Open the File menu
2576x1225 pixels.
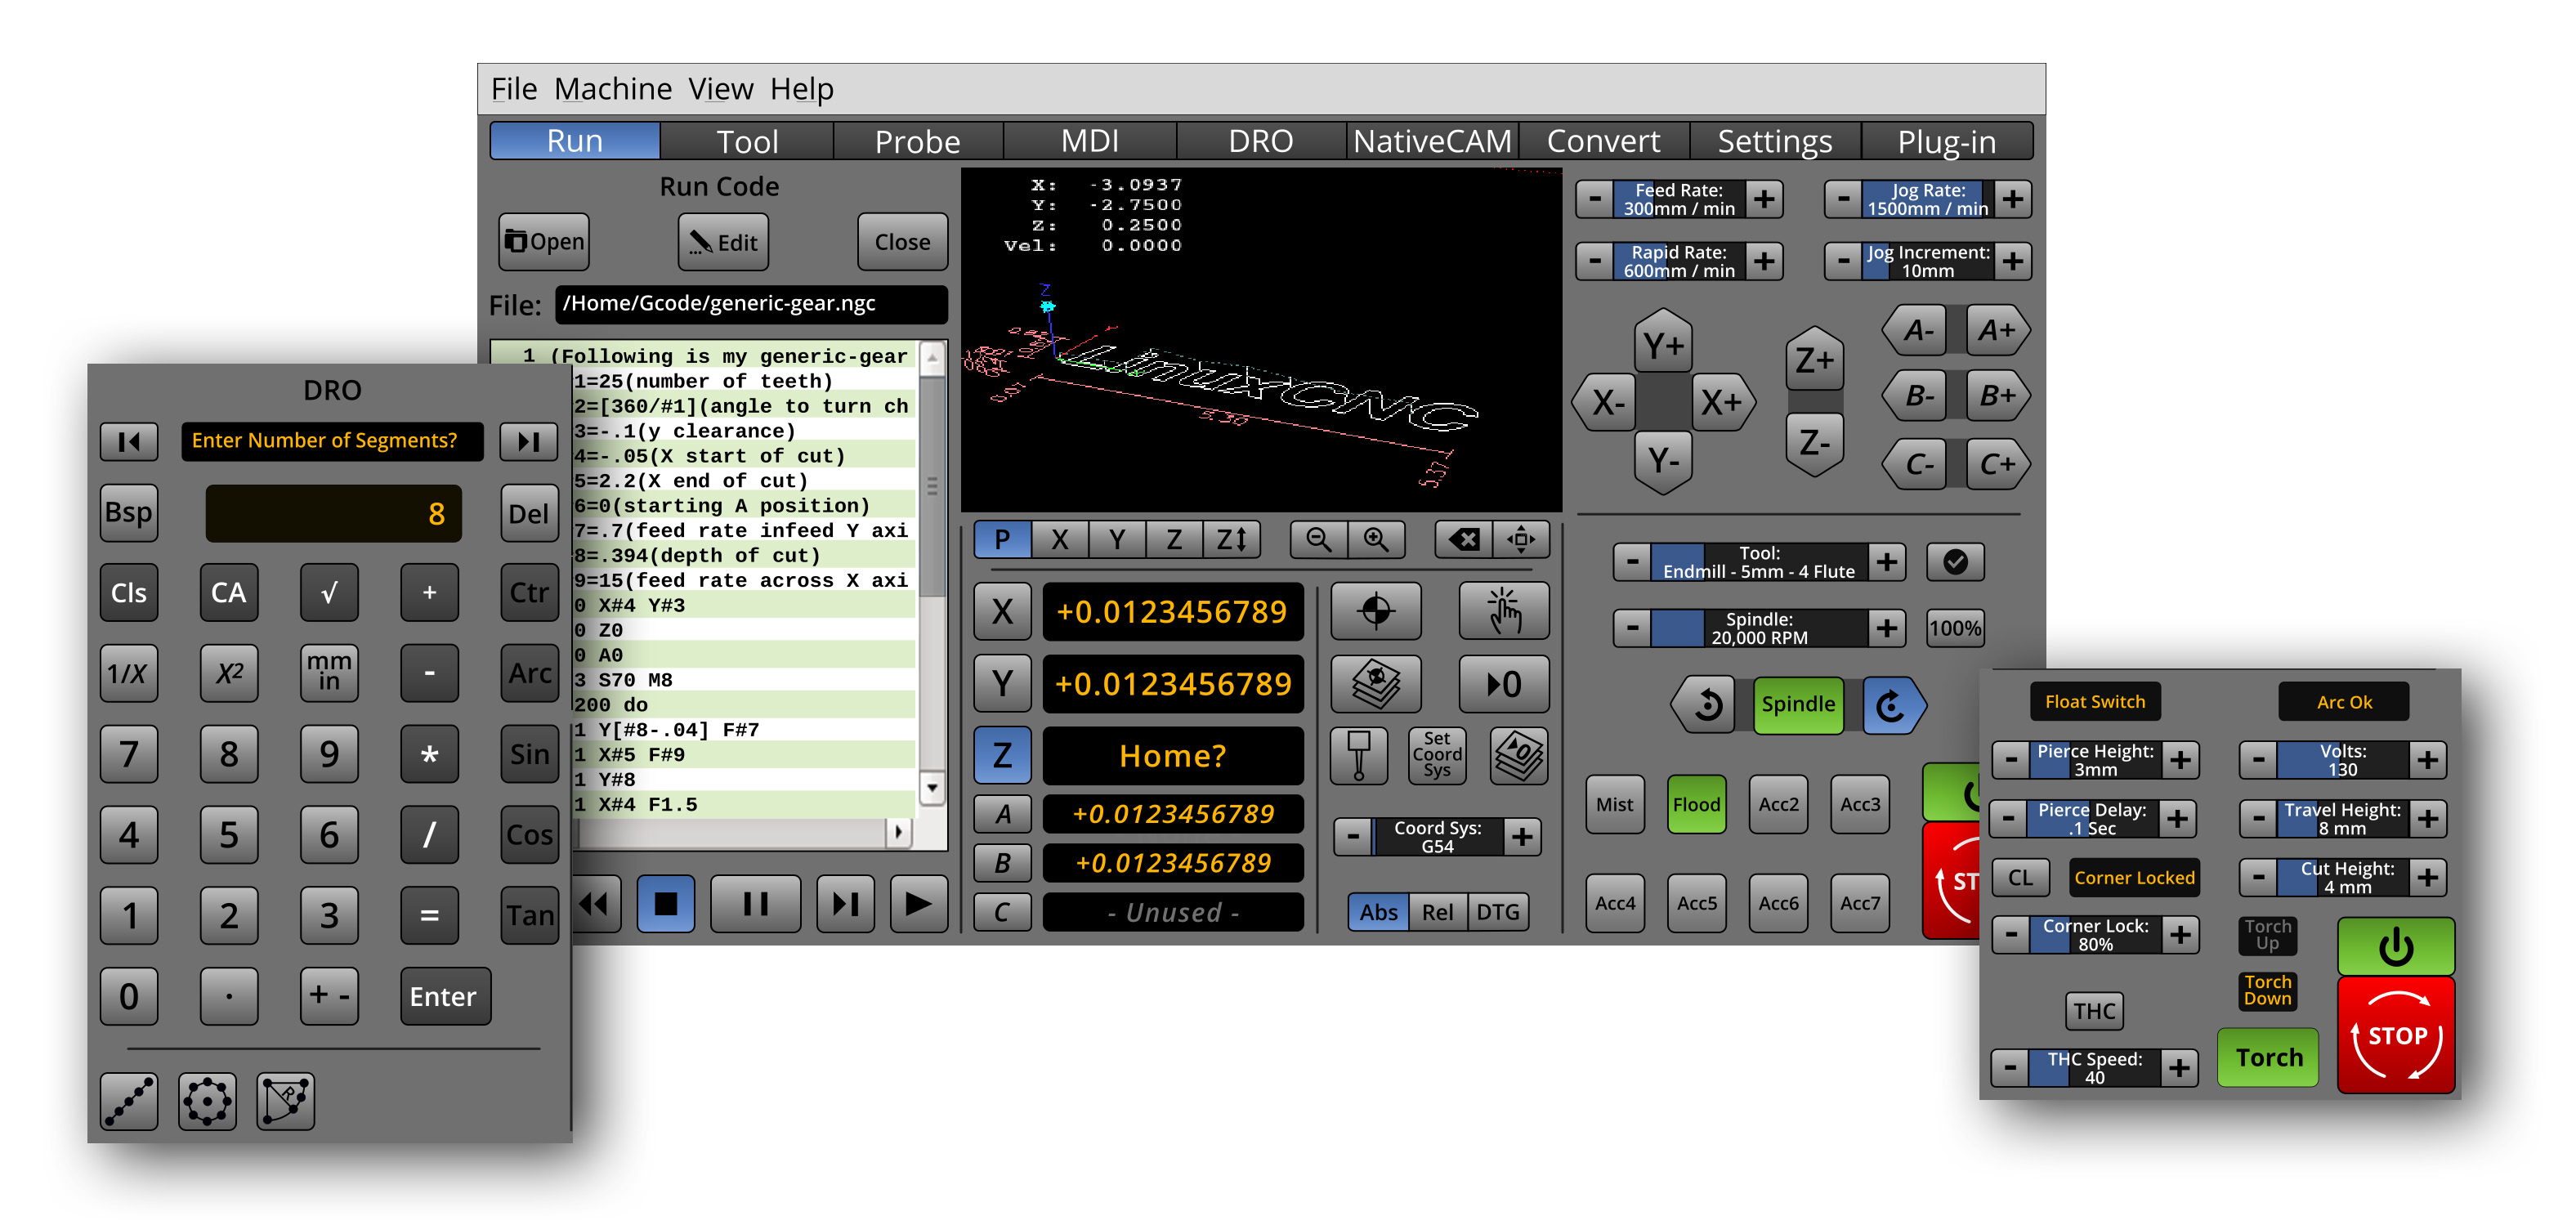click(514, 89)
